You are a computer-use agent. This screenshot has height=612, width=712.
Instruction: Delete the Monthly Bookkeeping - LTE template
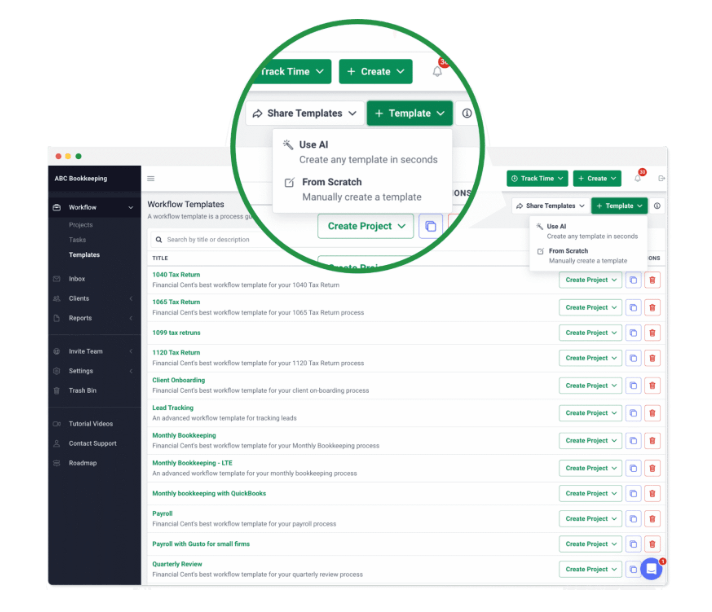(652, 468)
